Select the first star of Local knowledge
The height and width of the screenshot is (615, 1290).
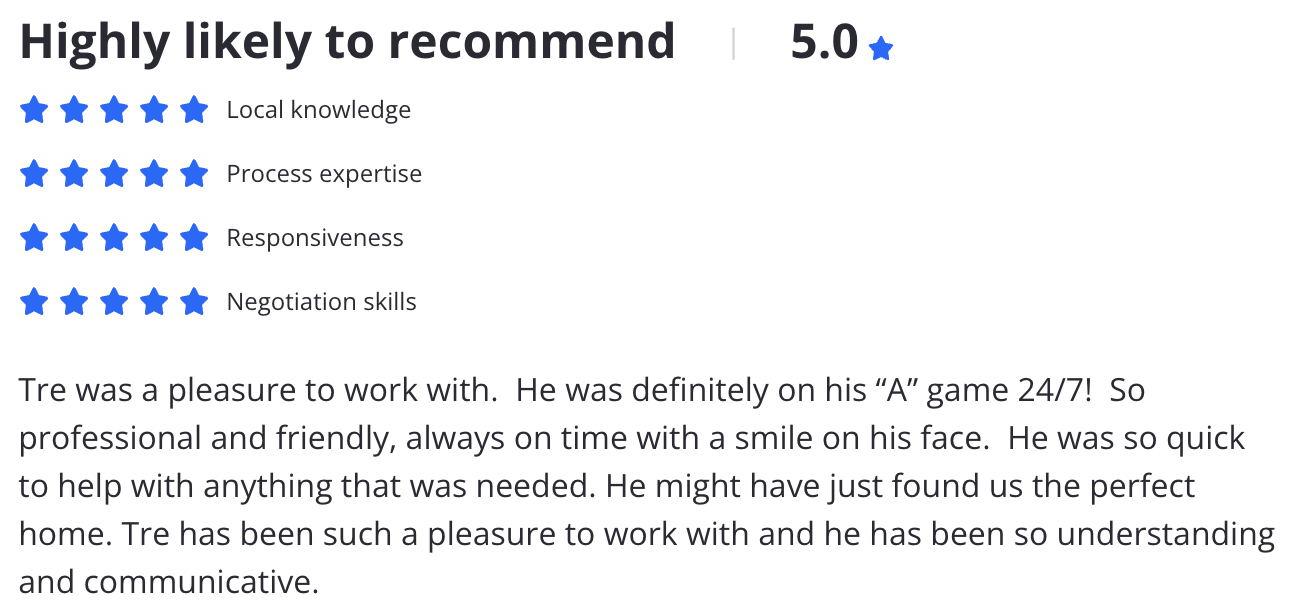point(34,109)
